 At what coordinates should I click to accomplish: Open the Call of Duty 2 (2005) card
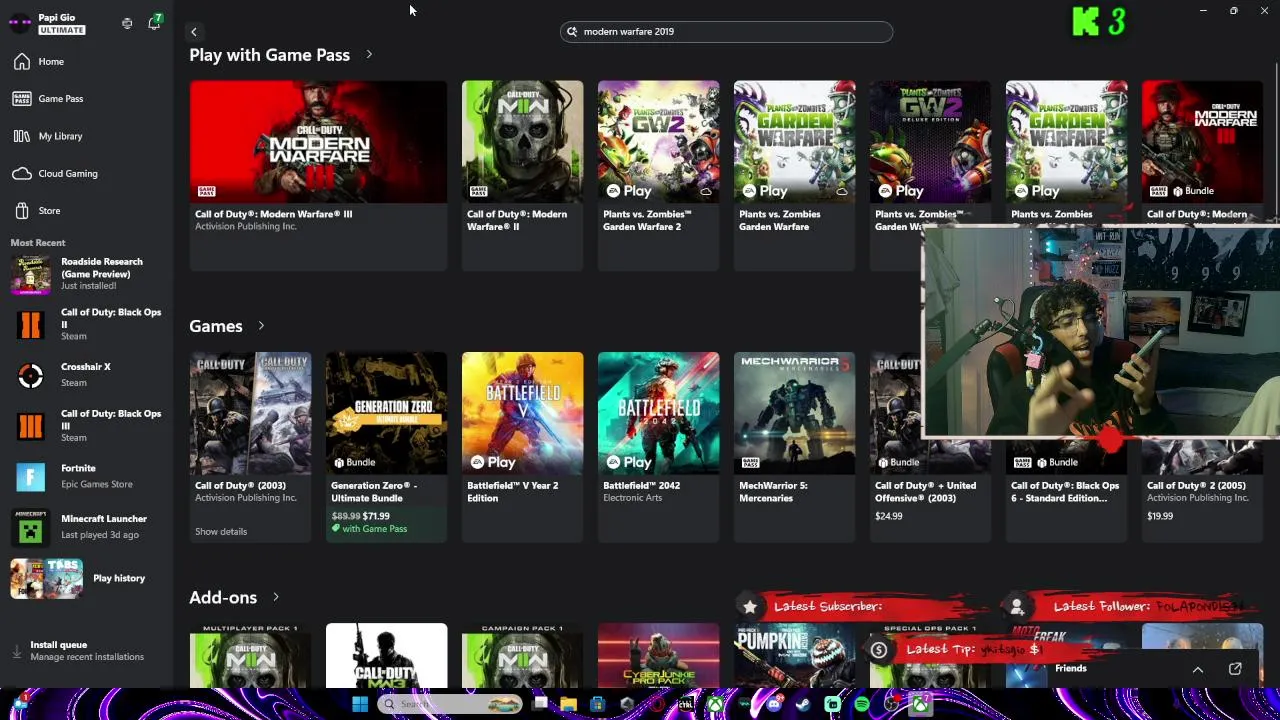tap(1202, 490)
